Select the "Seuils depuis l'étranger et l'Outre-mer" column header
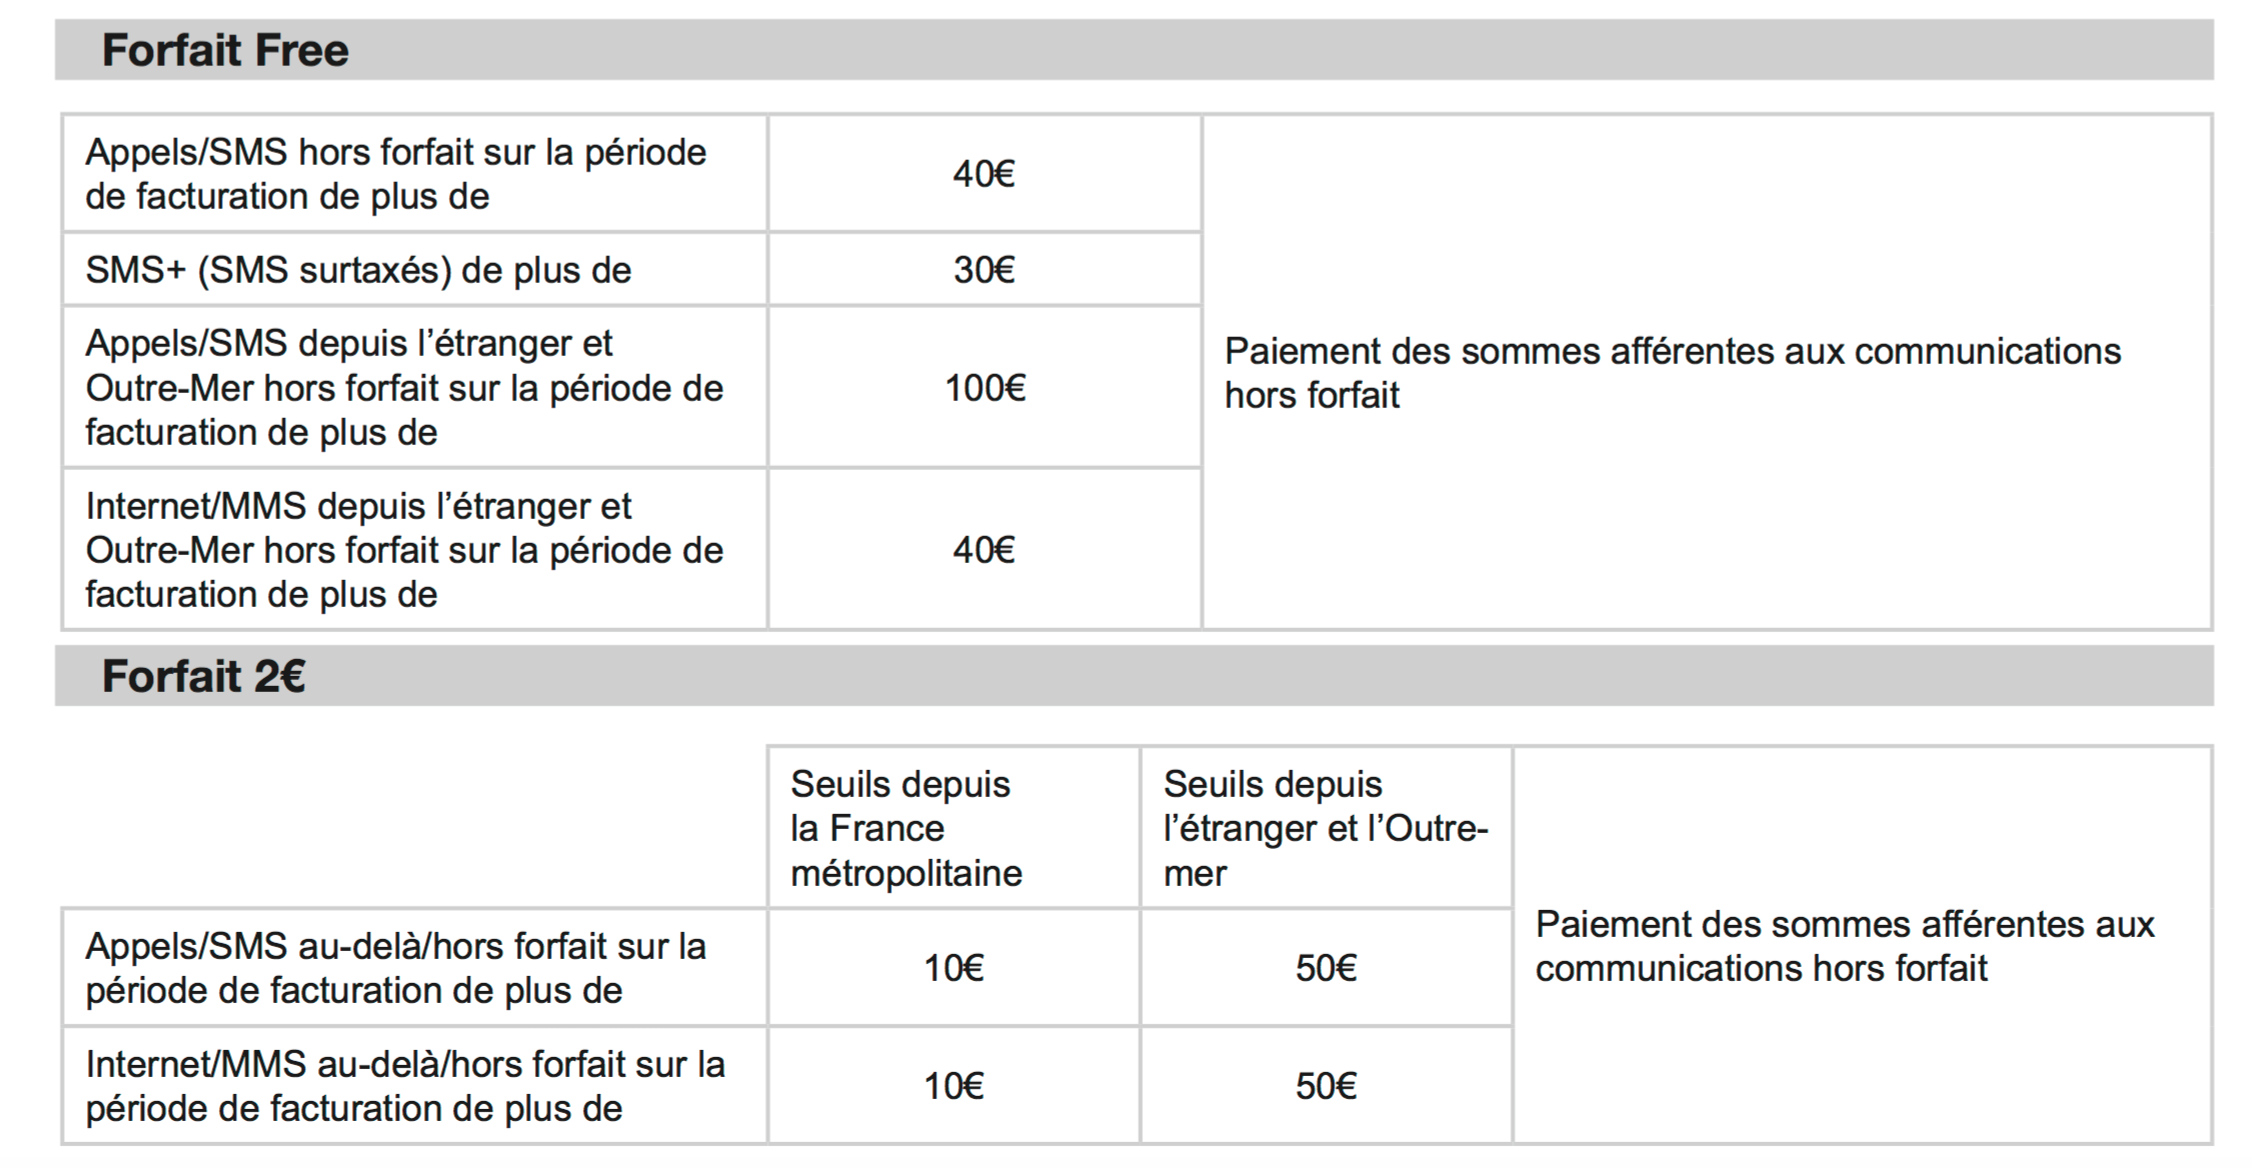Viewport: 2252px width, 1168px height. coord(1325,828)
